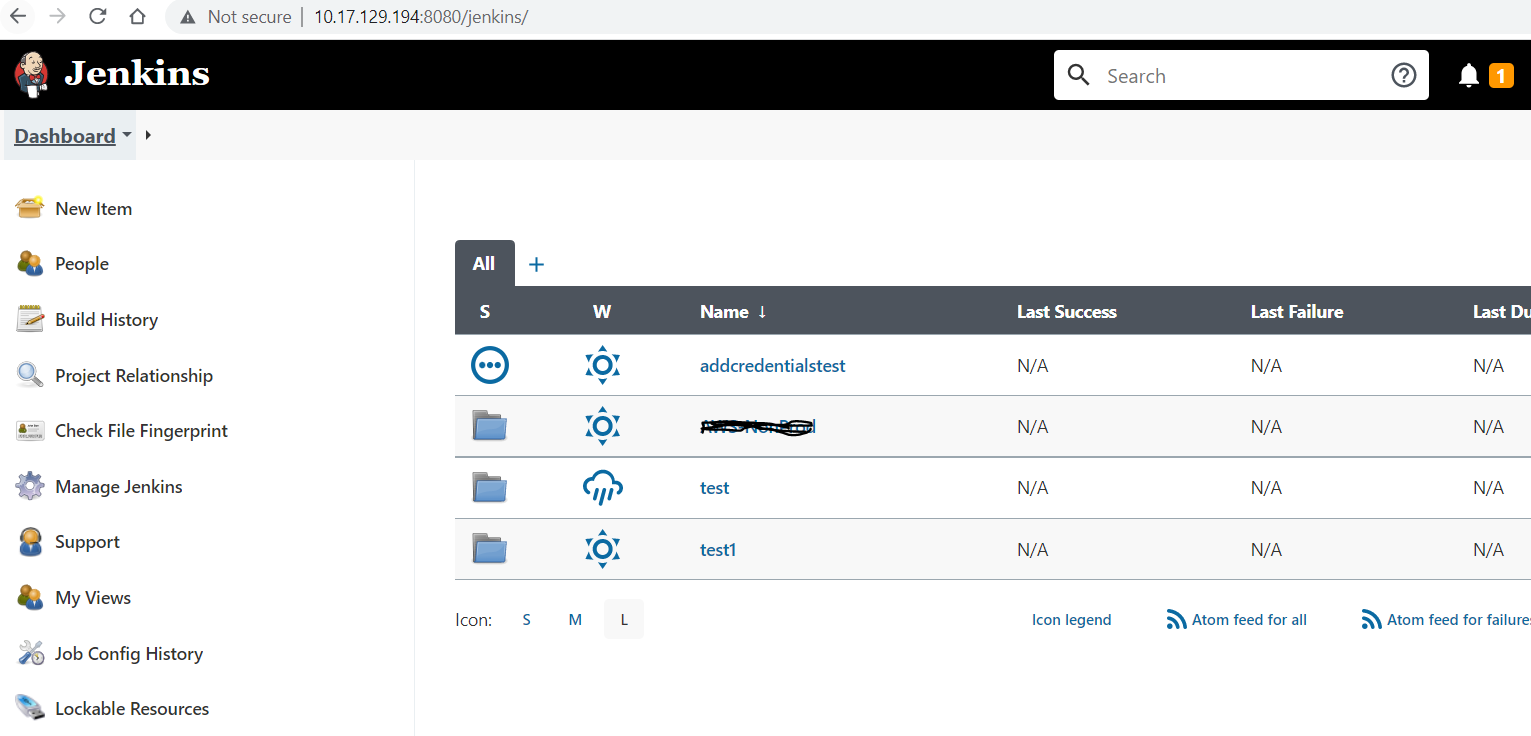Open the Project Relationship menu link

(134, 376)
